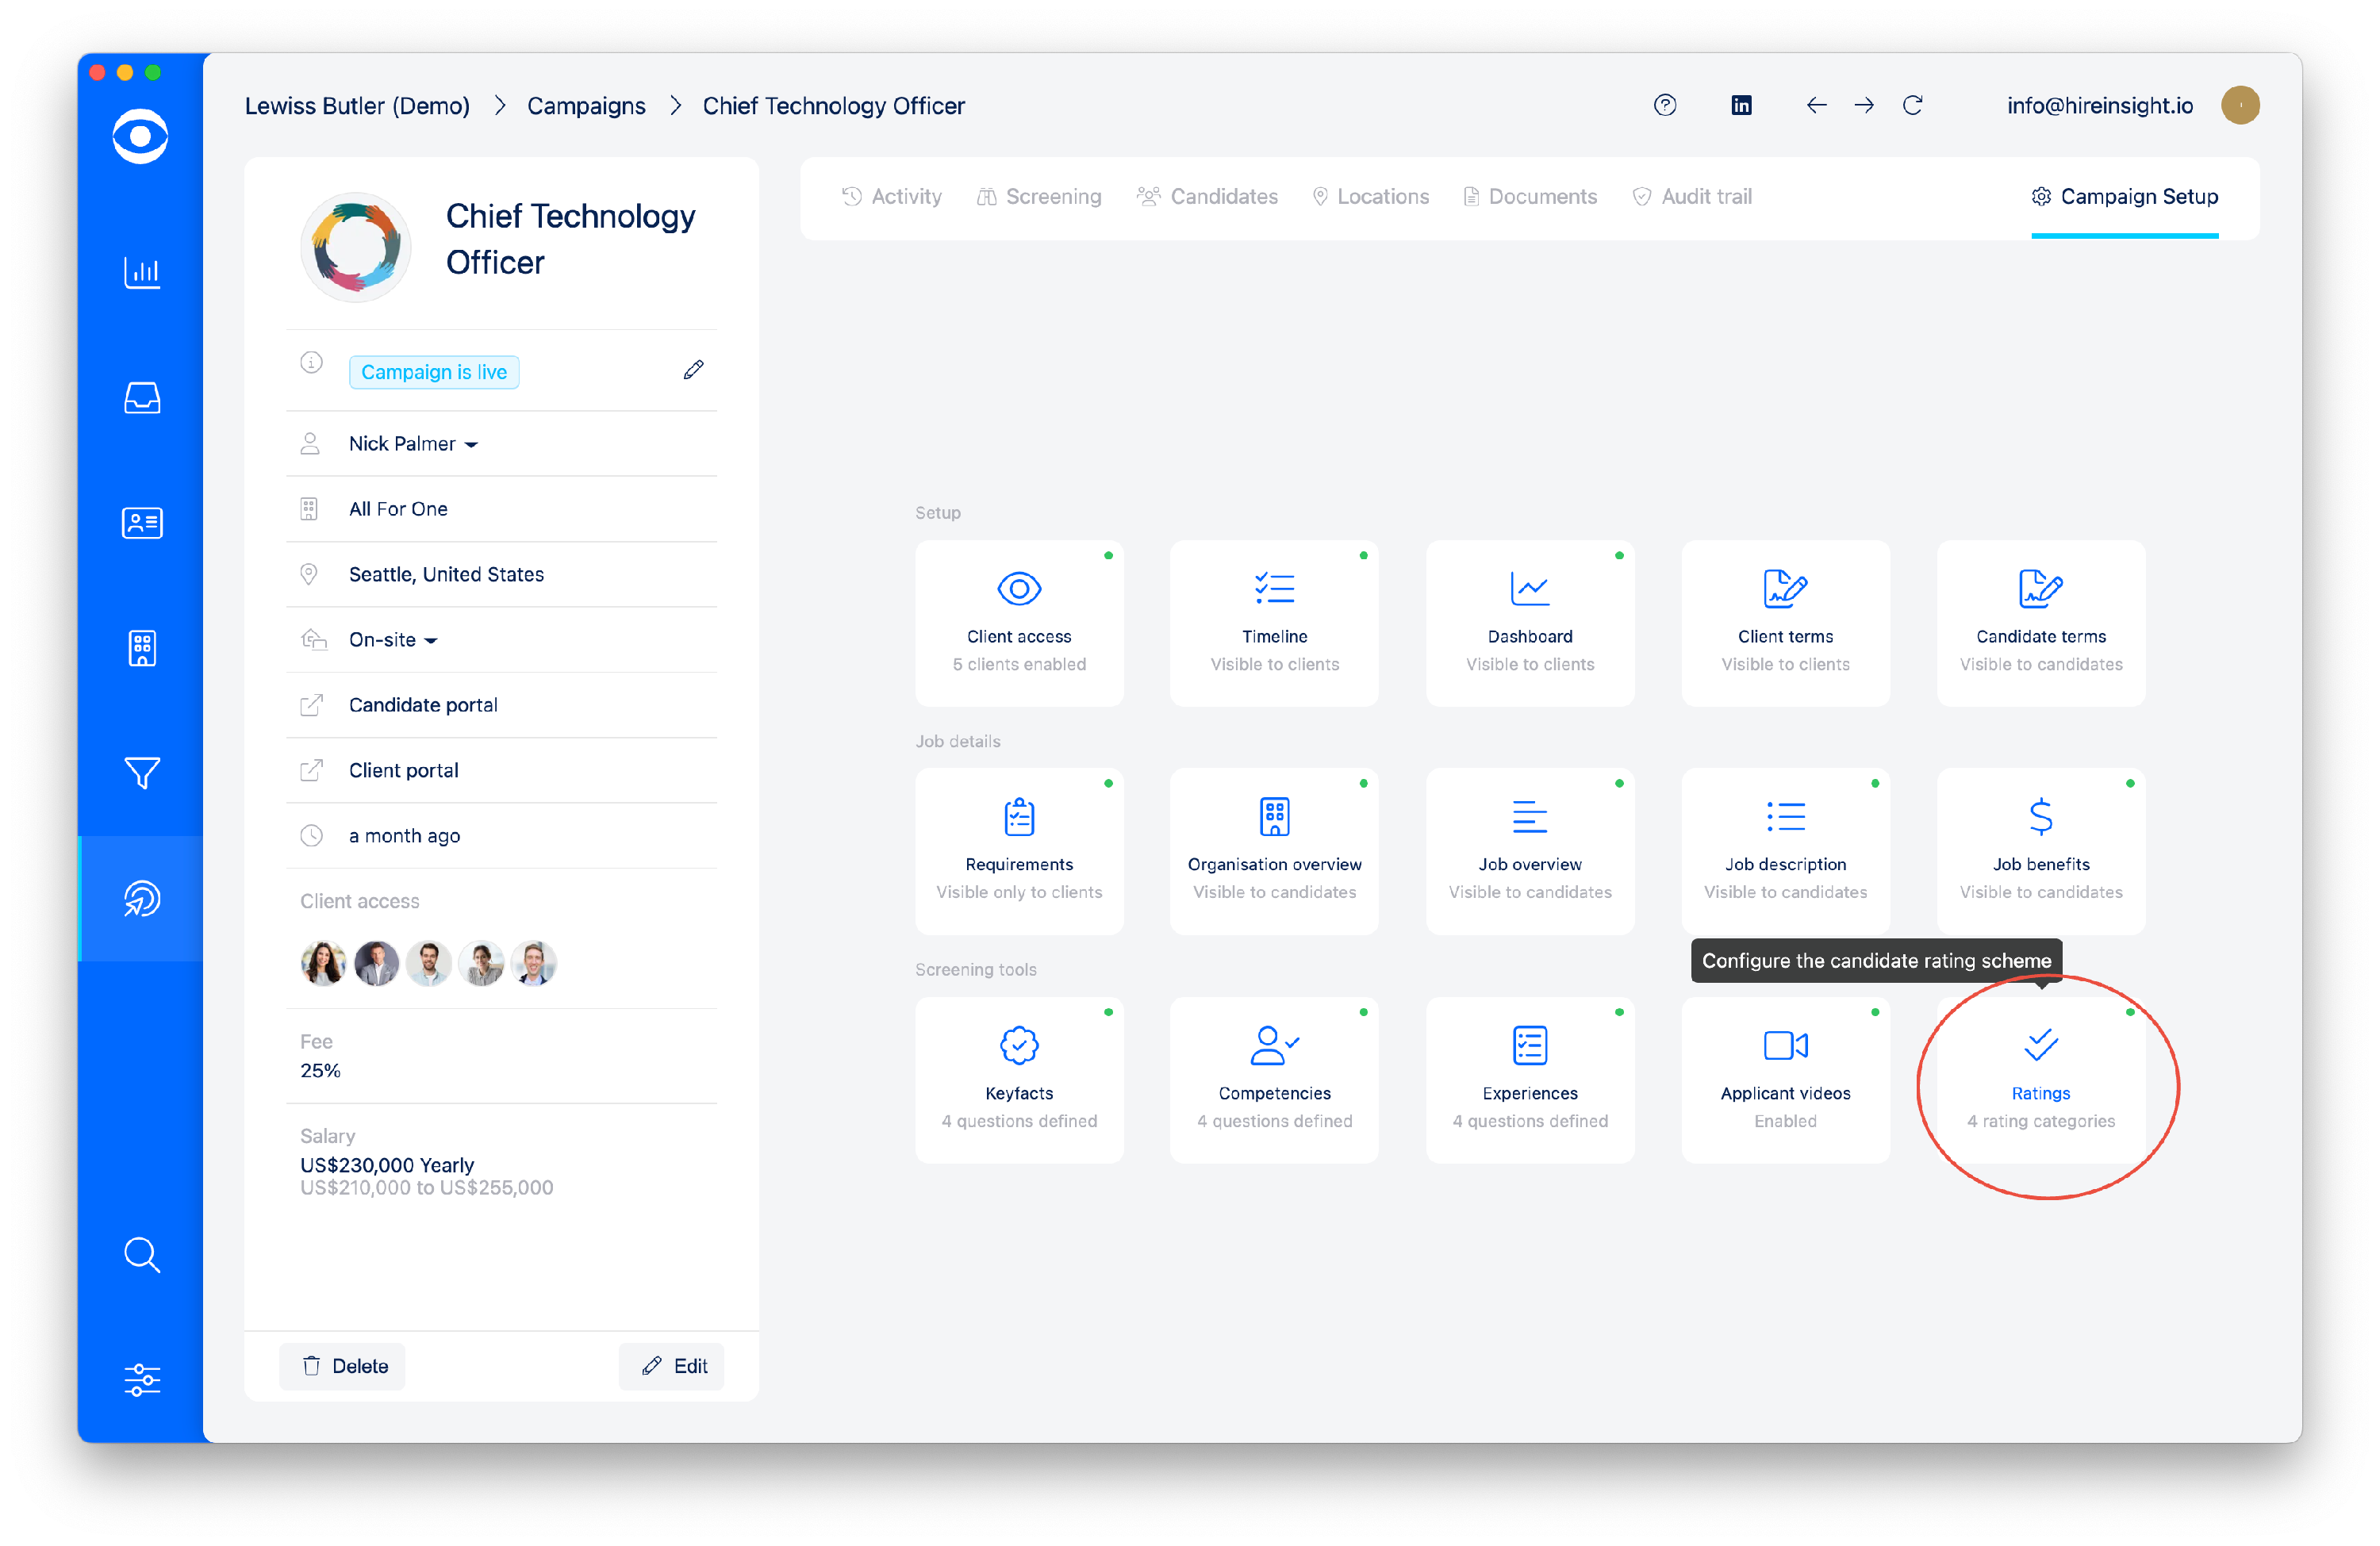
Task: Open the Job description card
Action: click(1785, 851)
